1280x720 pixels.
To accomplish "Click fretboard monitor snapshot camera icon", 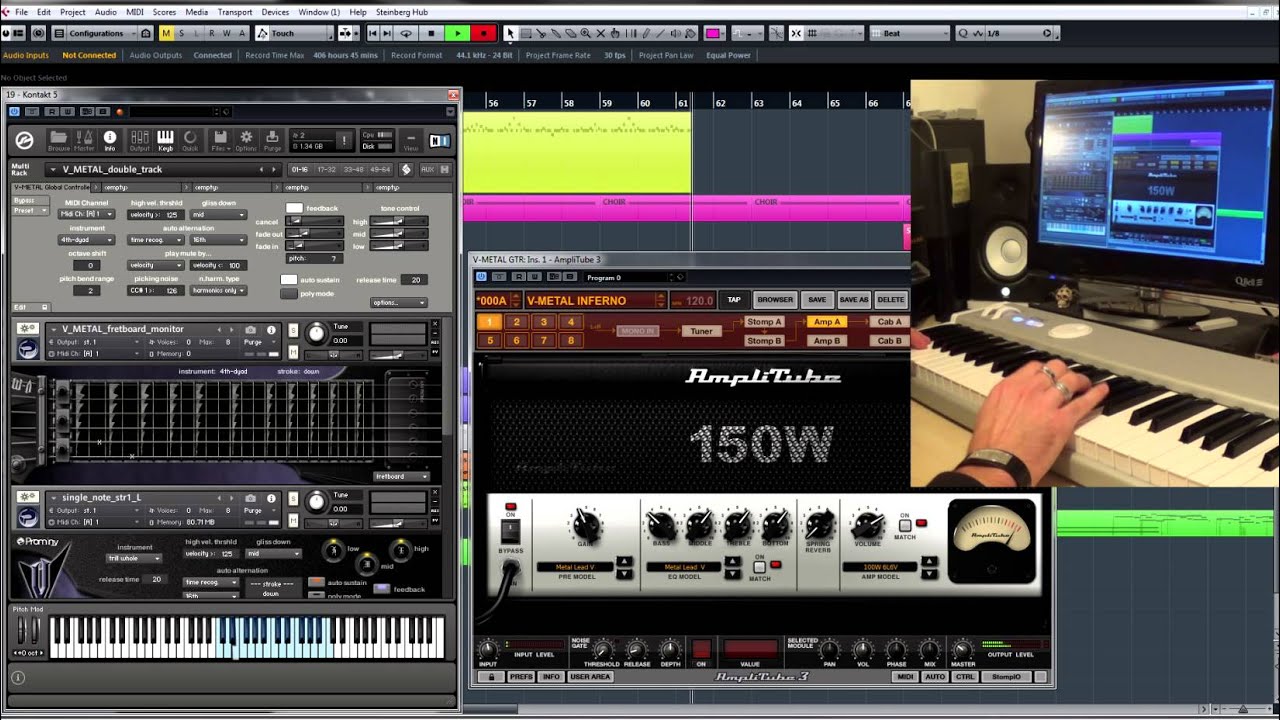I will [x=250, y=329].
